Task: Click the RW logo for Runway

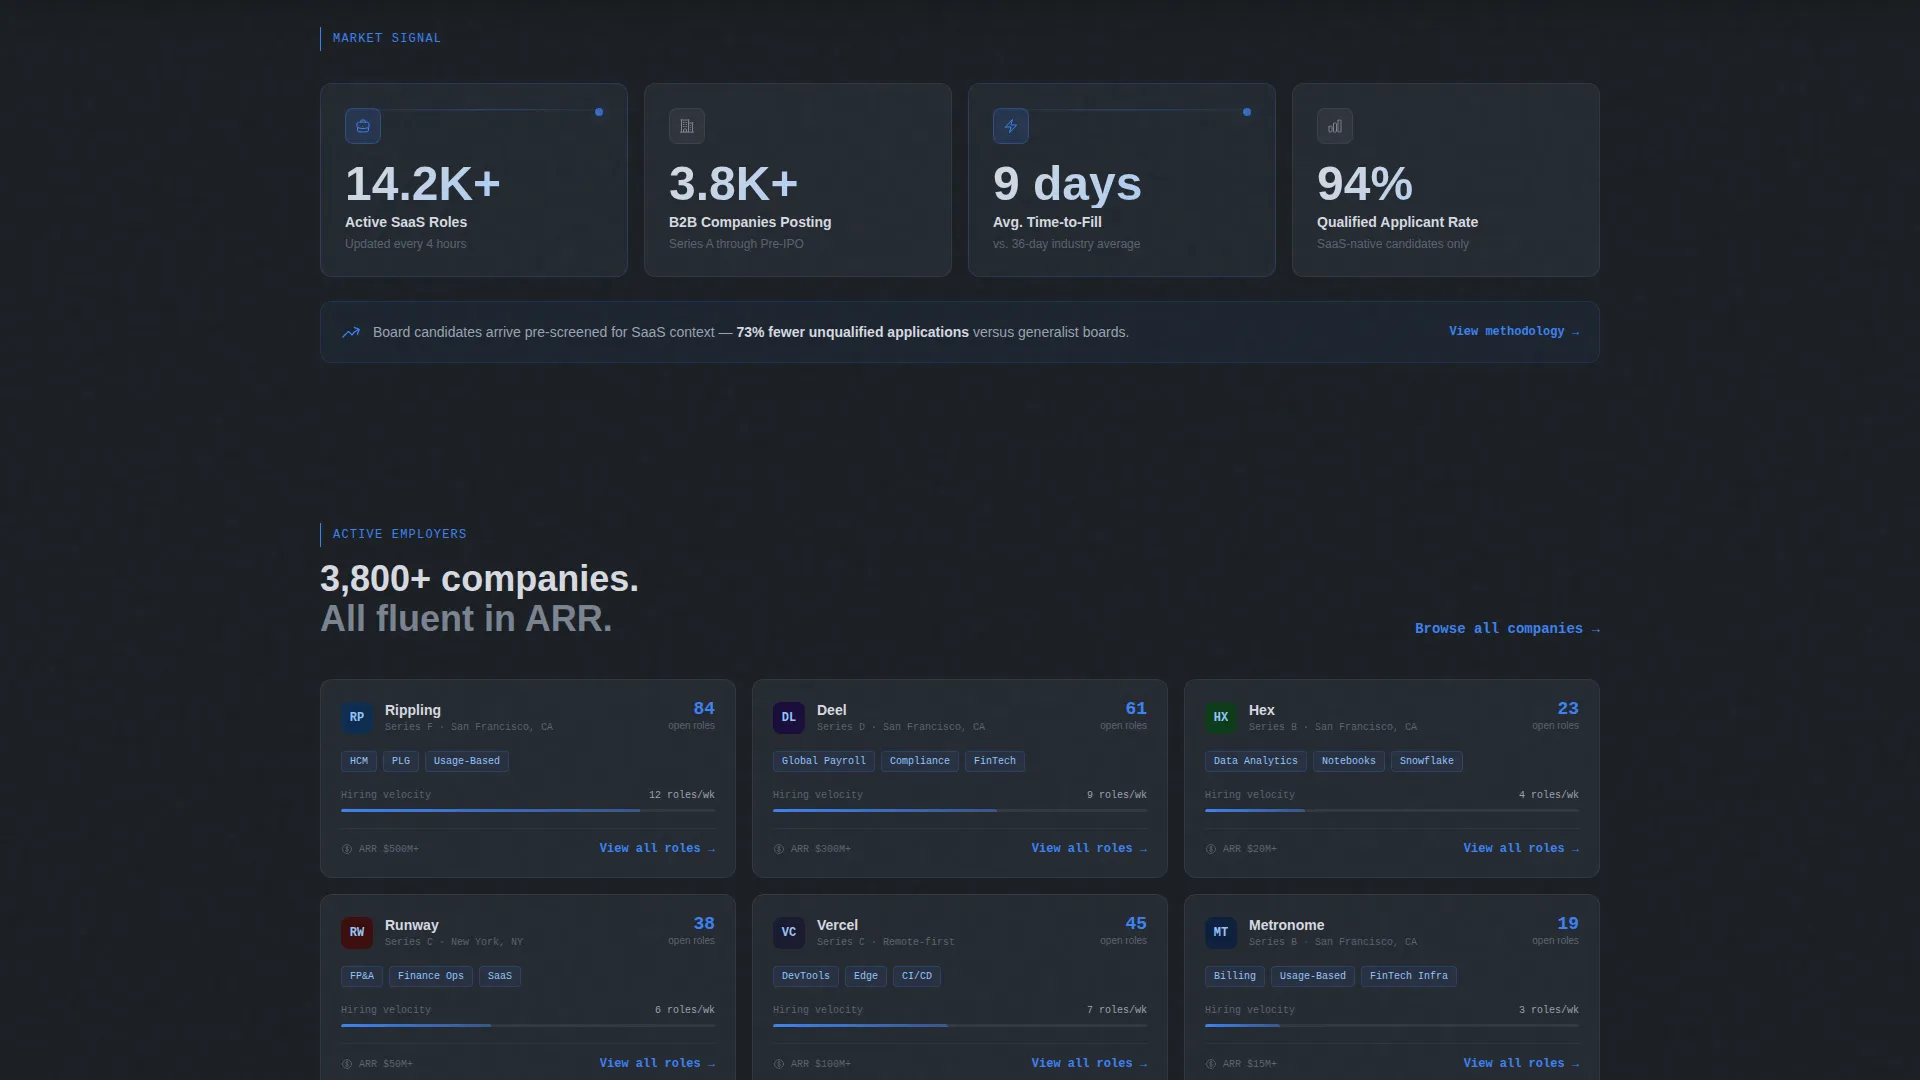Action: [x=357, y=932]
